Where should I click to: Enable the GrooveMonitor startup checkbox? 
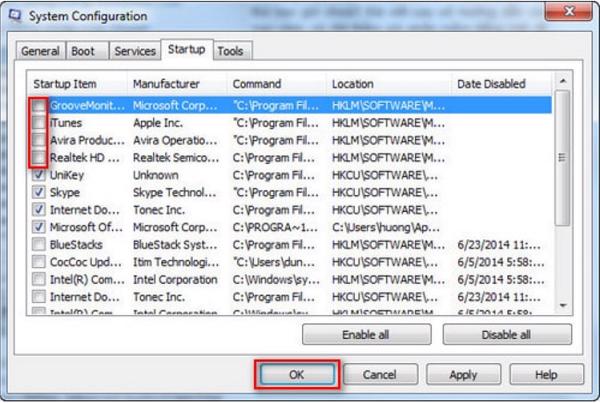tap(38, 104)
